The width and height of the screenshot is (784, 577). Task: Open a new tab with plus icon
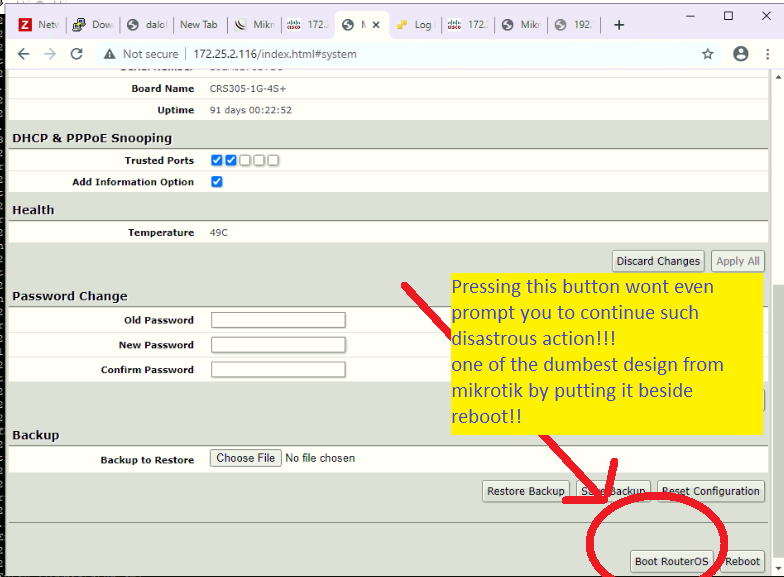619,25
